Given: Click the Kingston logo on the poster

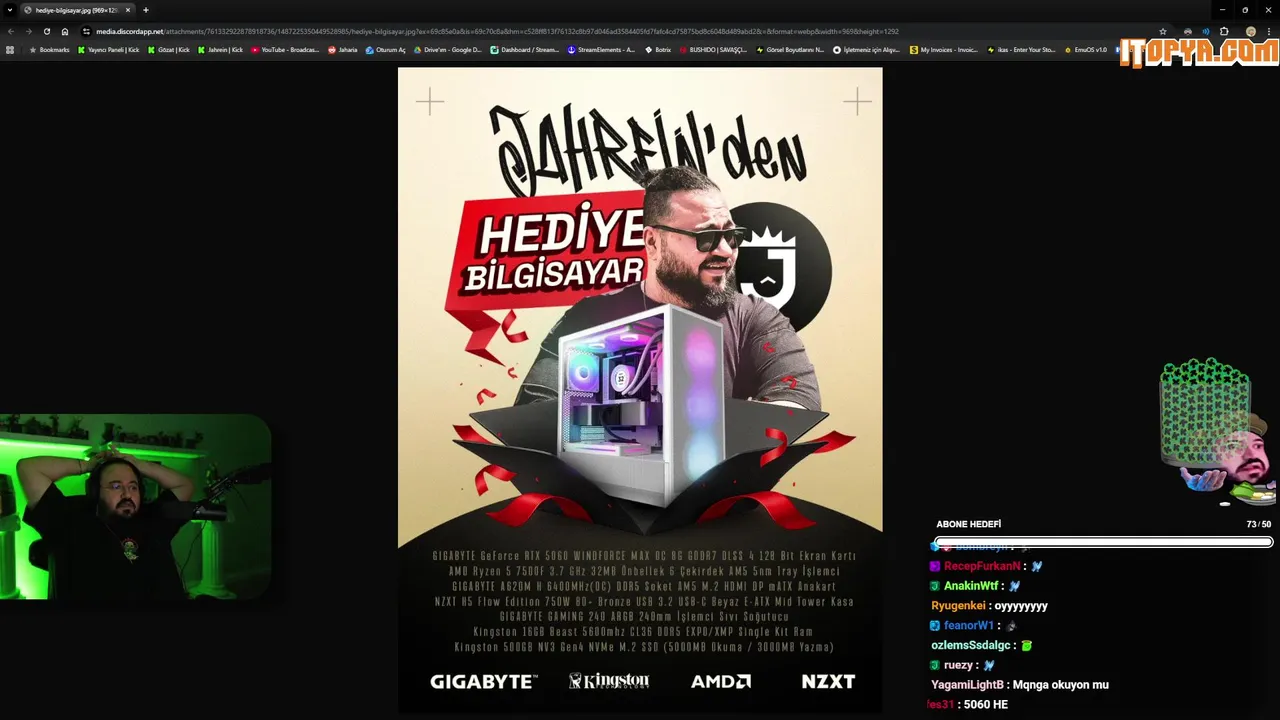Looking at the screenshot, I should (609, 681).
